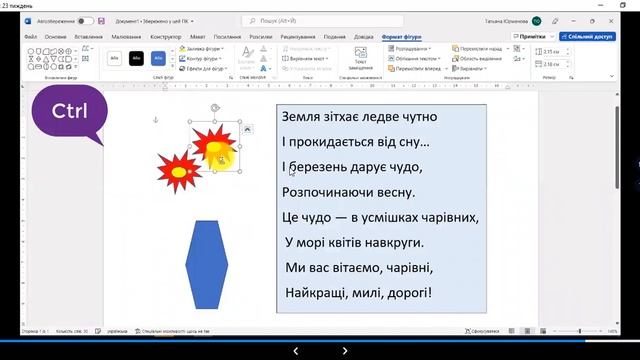Click the Word save icon
The width and height of the screenshot is (640, 360).
click(x=101, y=21)
